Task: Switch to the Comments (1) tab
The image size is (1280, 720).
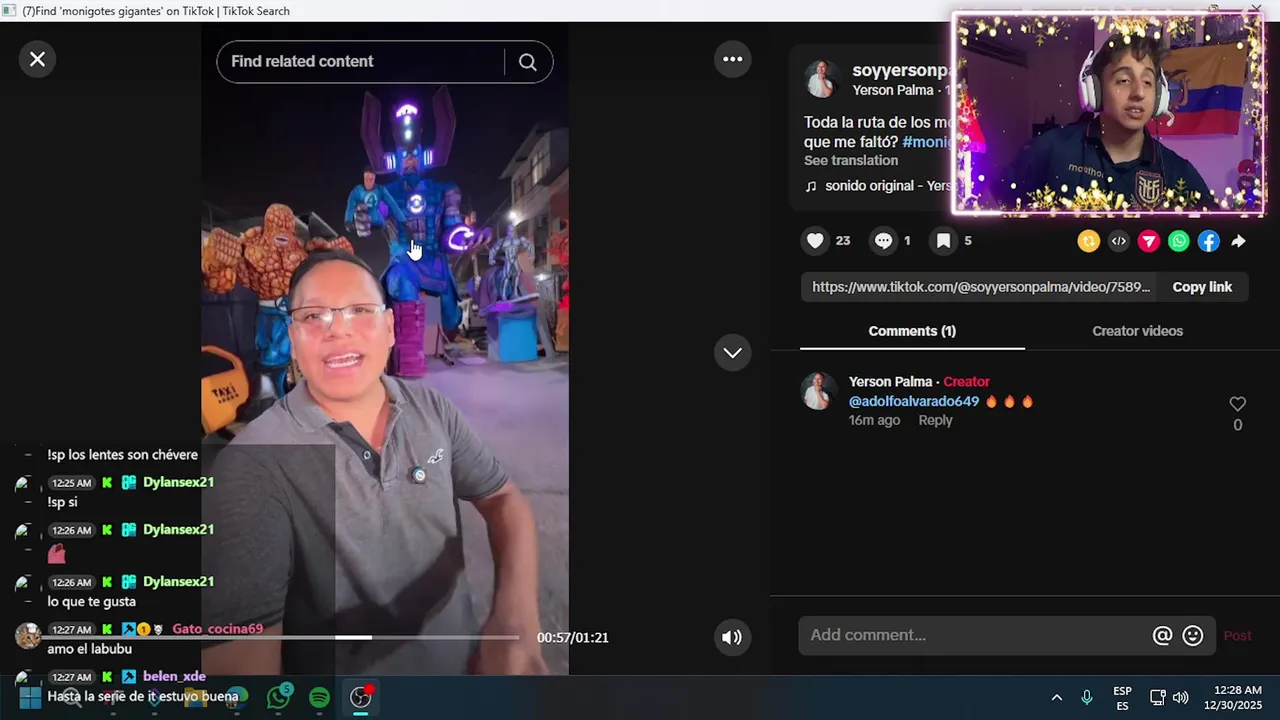Action: pos(912,331)
